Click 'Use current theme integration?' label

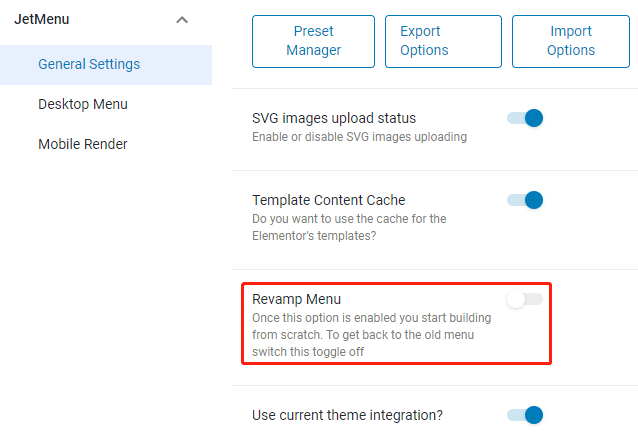(x=347, y=414)
